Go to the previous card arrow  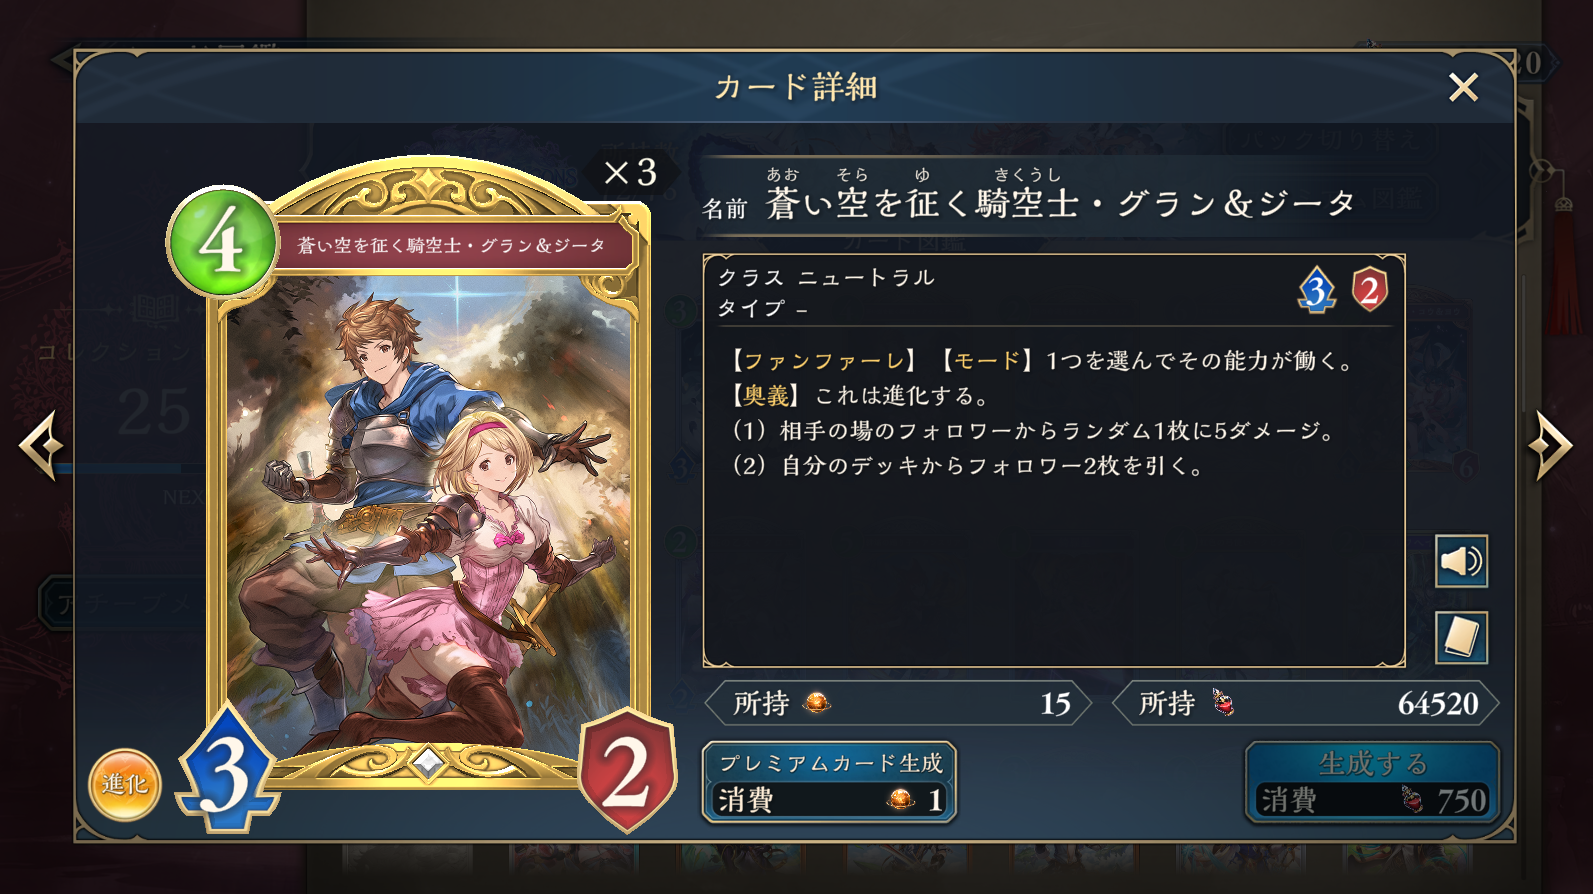tap(42, 446)
